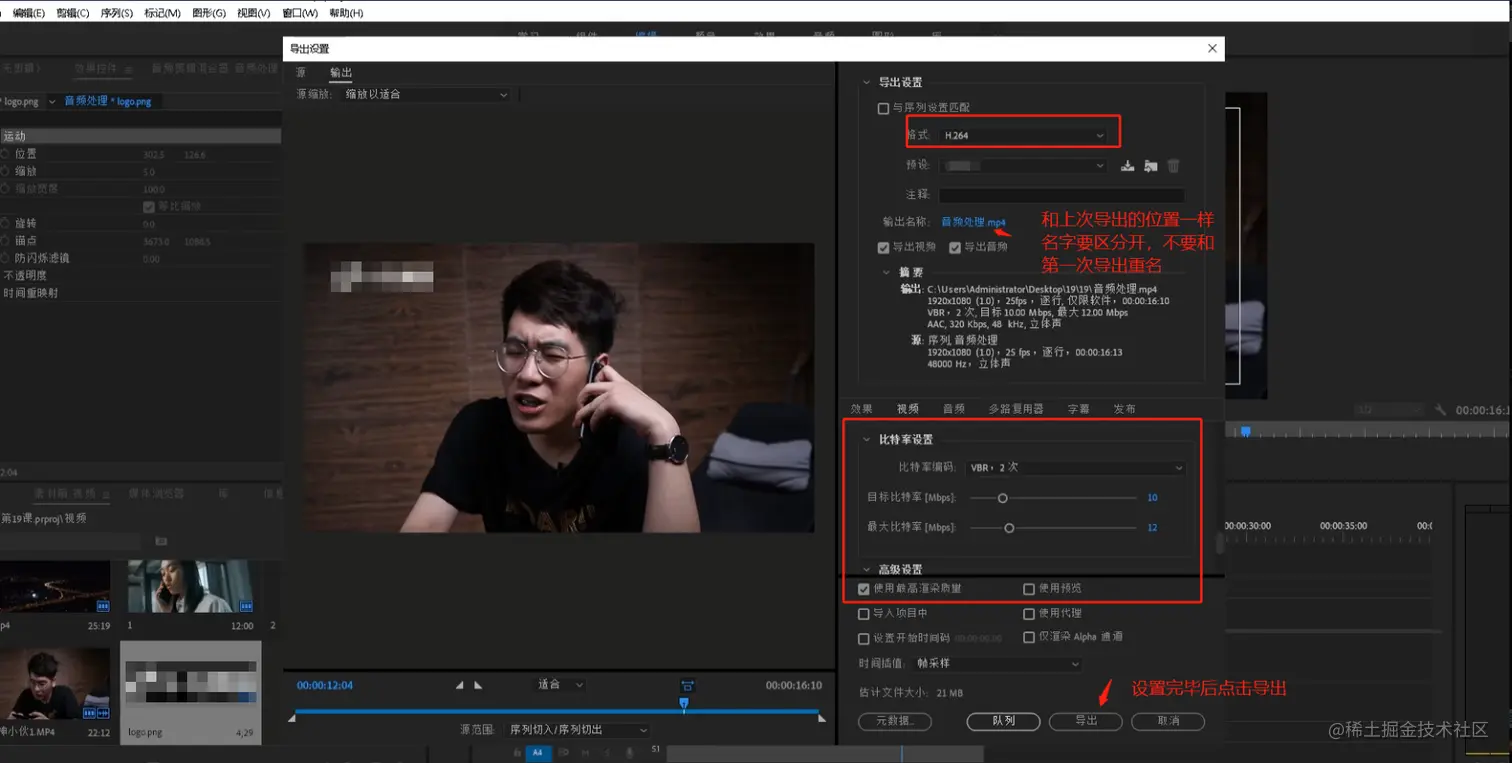Toggle 使用最高渲染质量 checkbox
This screenshot has width=1512, height=763.
click(864, 589)
